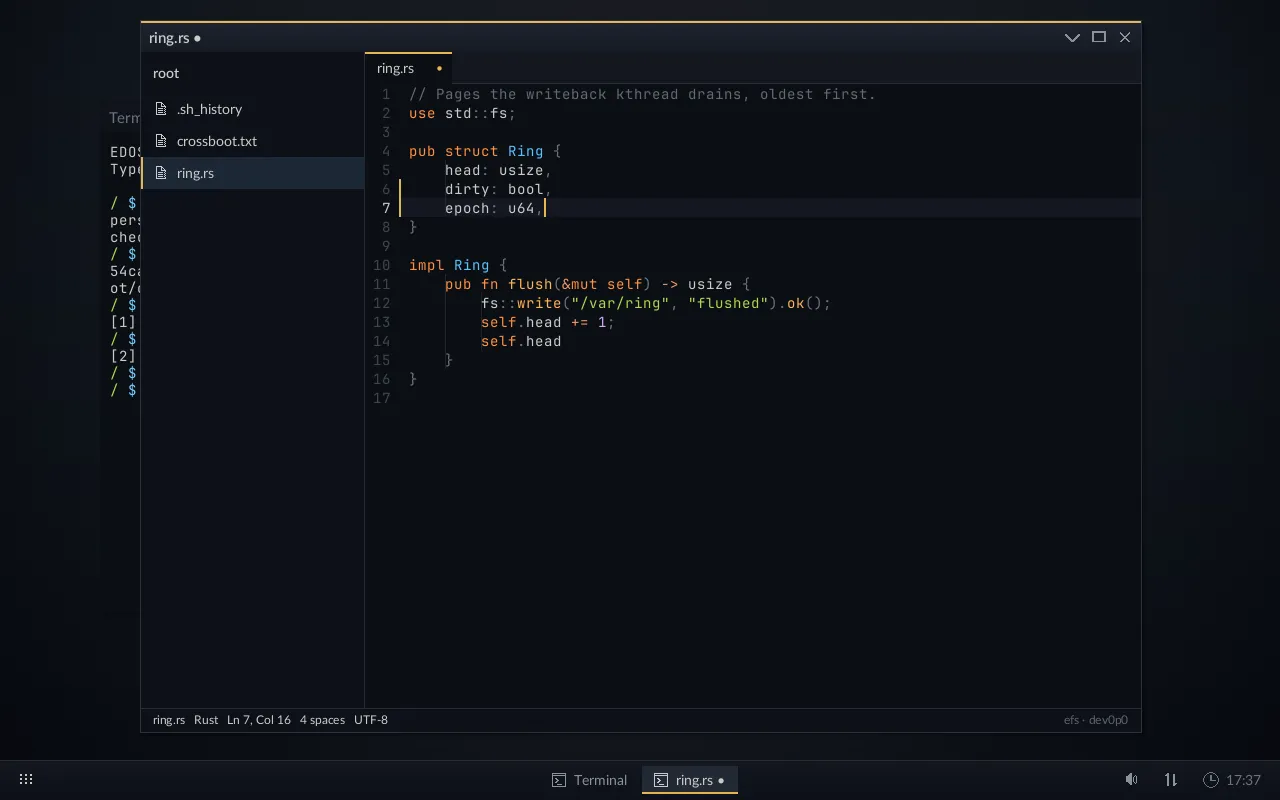
Task: Click line number 1 in the gutter
Action: 386,94
